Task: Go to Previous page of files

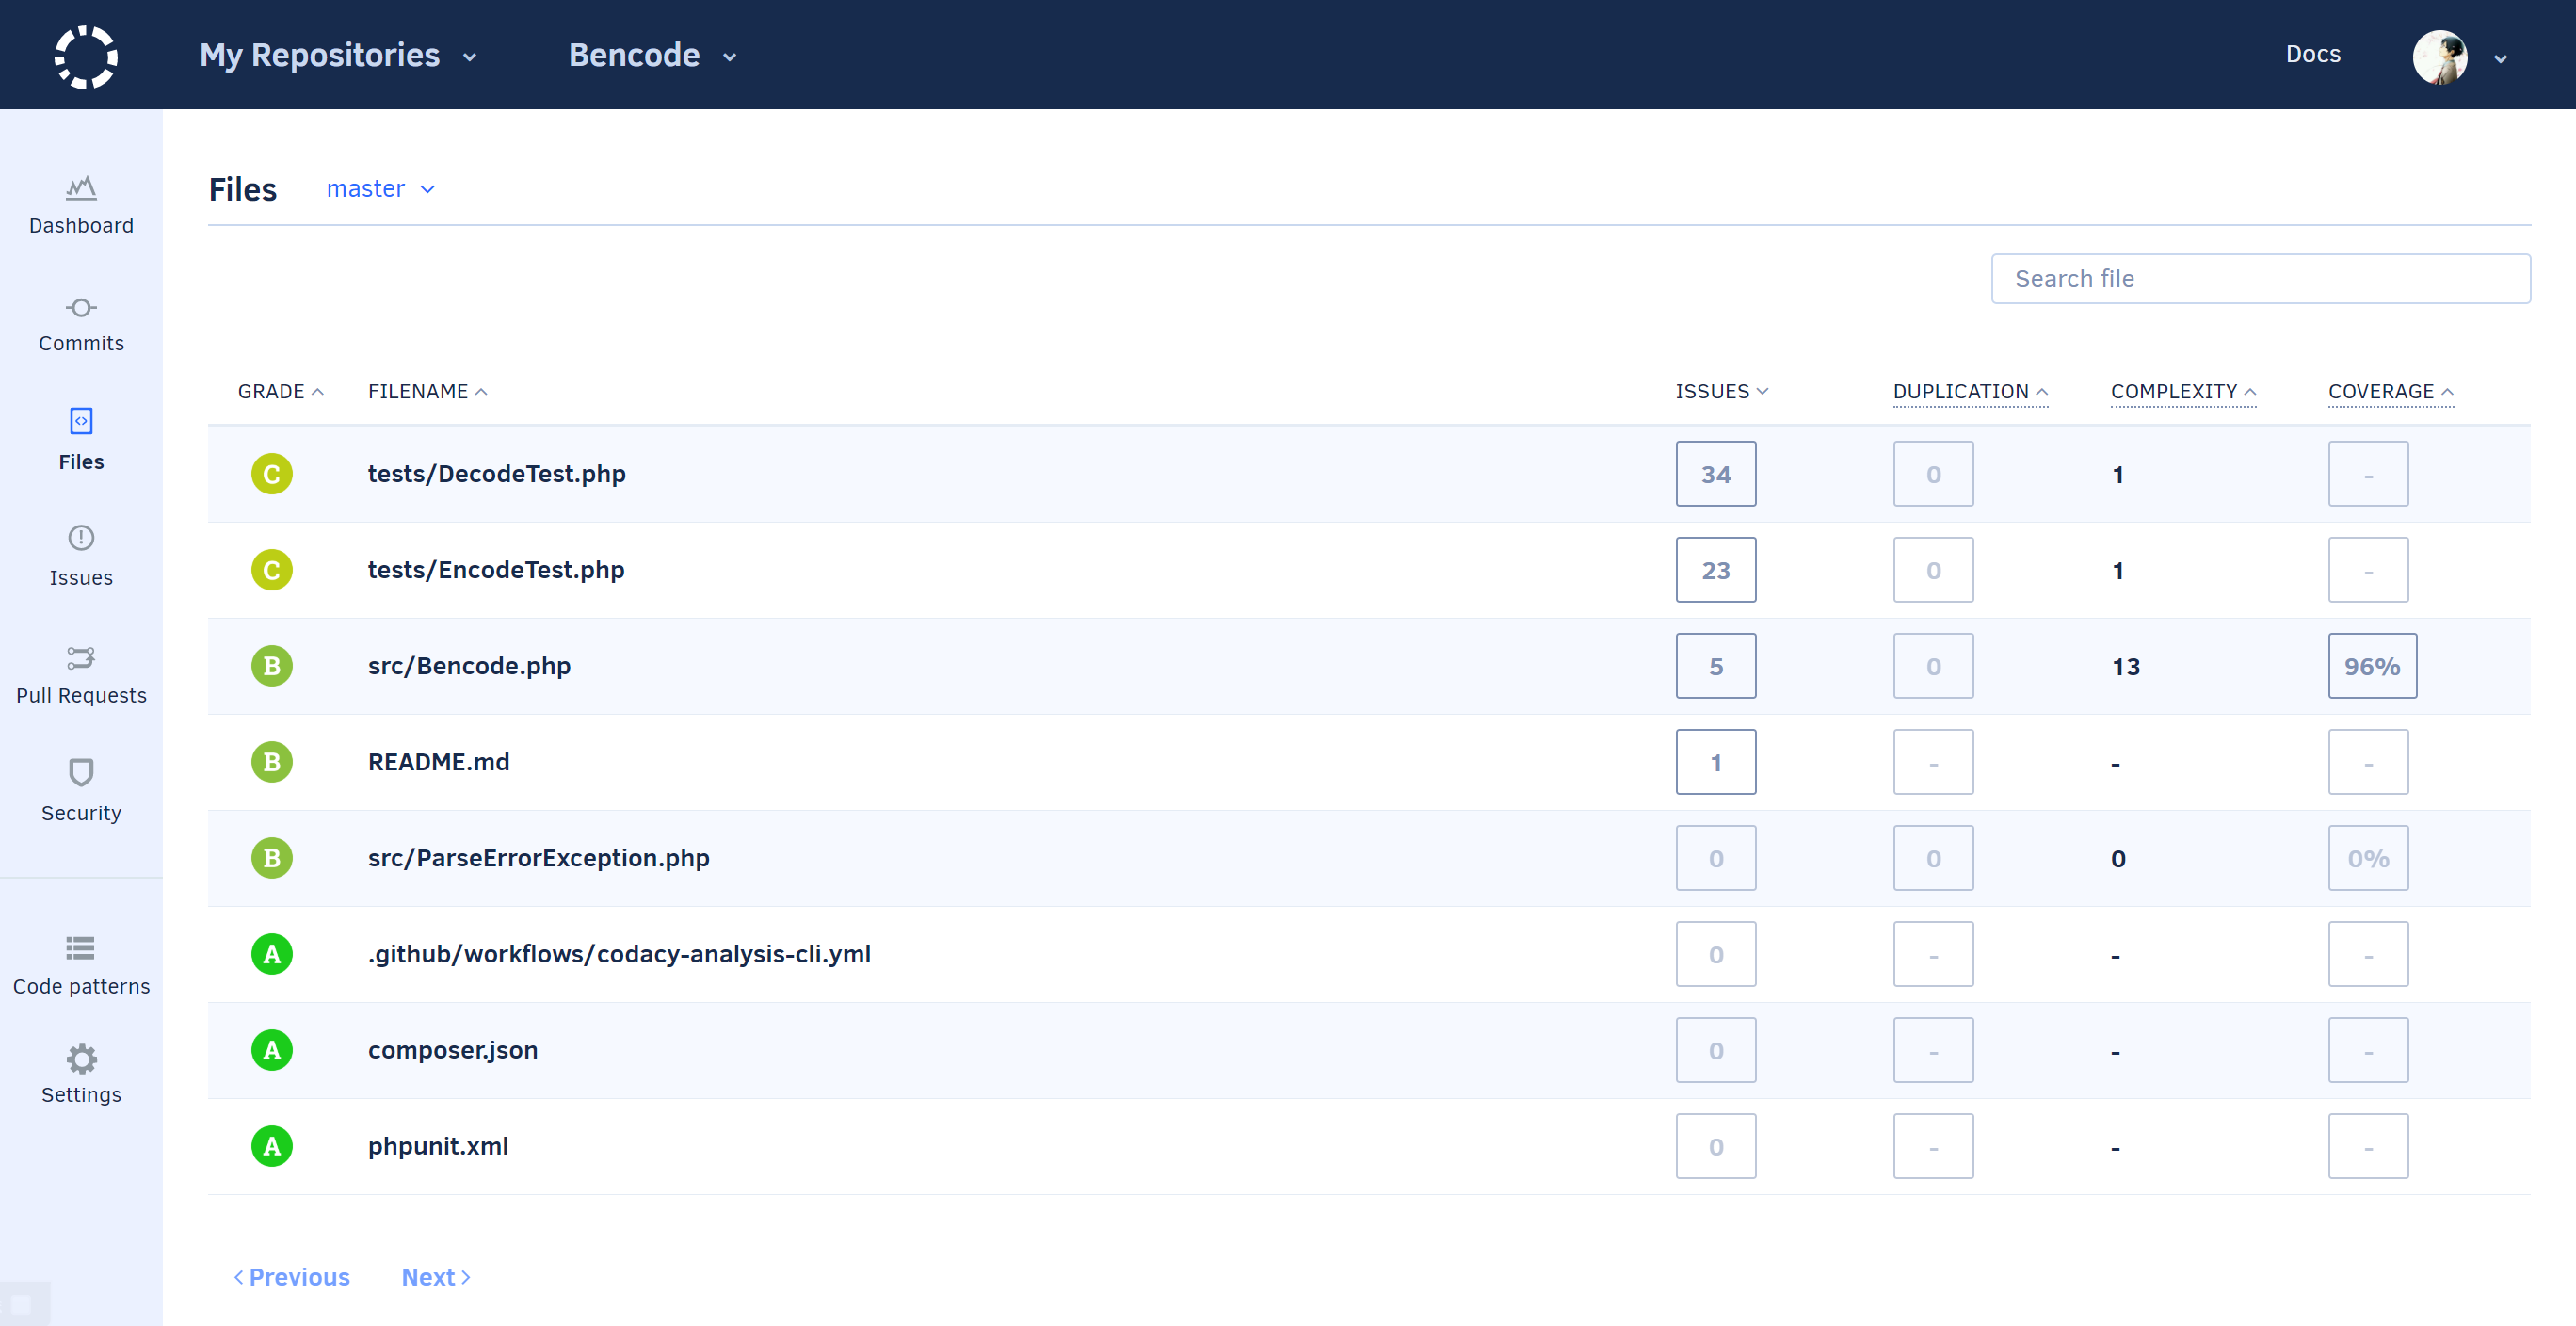Action: 291,1277
